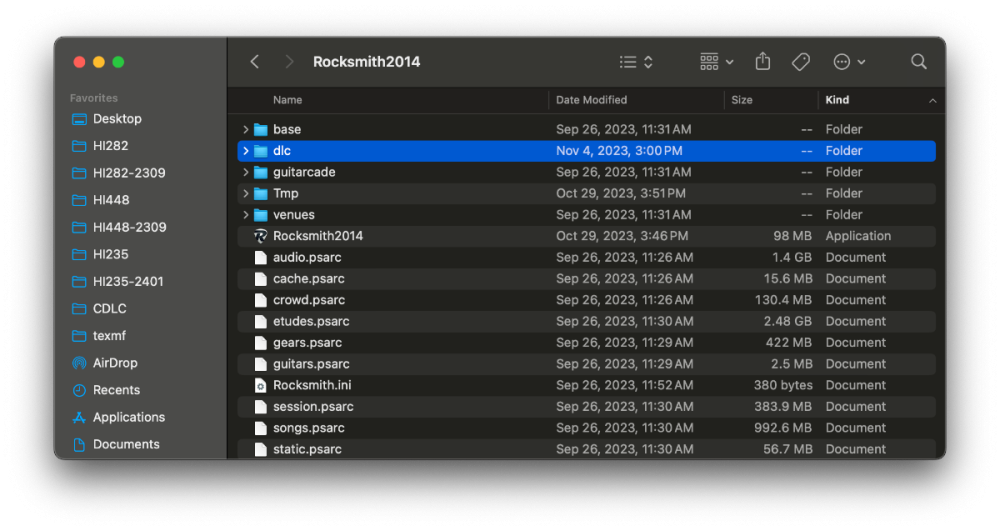The image size is (1000, 531).
Task: Select the Rocksmith2014 application icon
Action: click(x=261, y=236)
